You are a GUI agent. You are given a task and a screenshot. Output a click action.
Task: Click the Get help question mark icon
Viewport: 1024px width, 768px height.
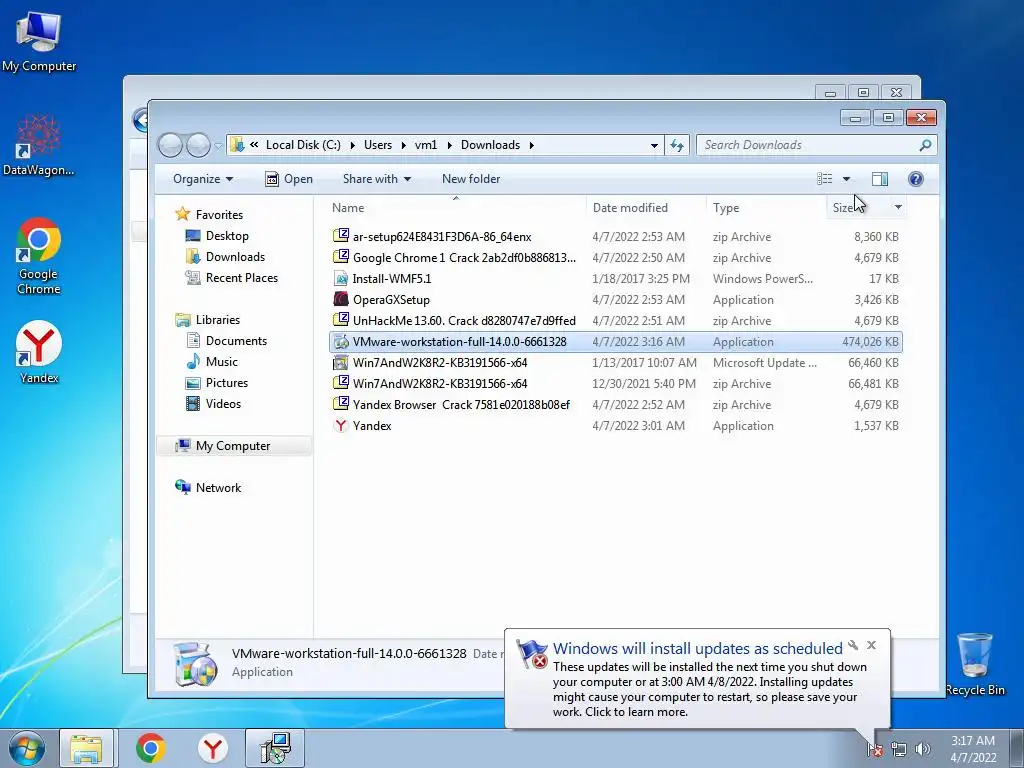click(x=916, y=179)
